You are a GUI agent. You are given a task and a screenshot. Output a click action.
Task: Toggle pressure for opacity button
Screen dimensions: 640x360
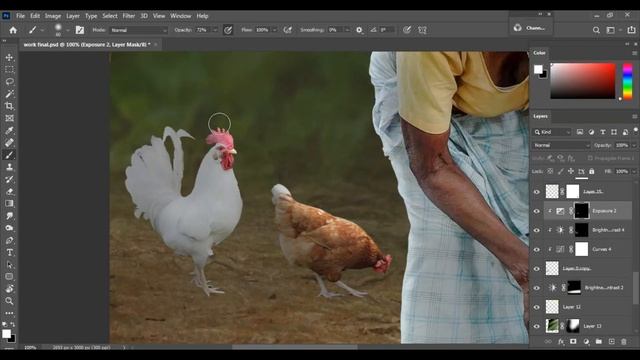(228, 30)
